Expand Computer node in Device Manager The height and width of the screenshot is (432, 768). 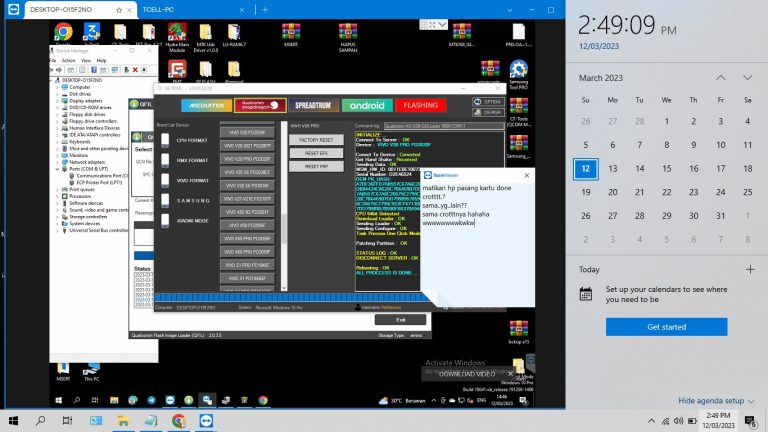[x=57, y=87]
